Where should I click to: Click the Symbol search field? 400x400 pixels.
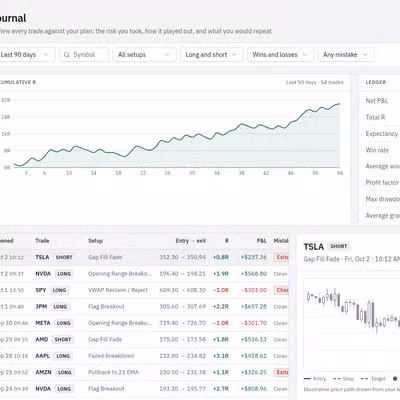84,55
